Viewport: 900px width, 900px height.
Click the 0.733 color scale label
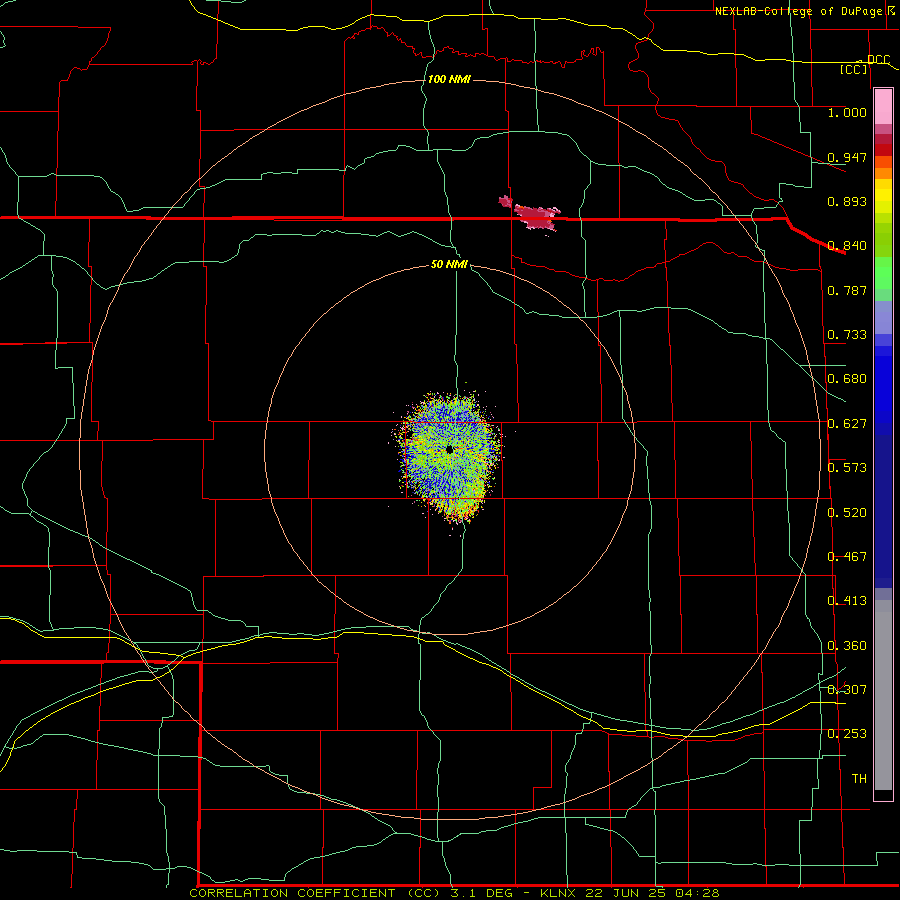point(847,335)
